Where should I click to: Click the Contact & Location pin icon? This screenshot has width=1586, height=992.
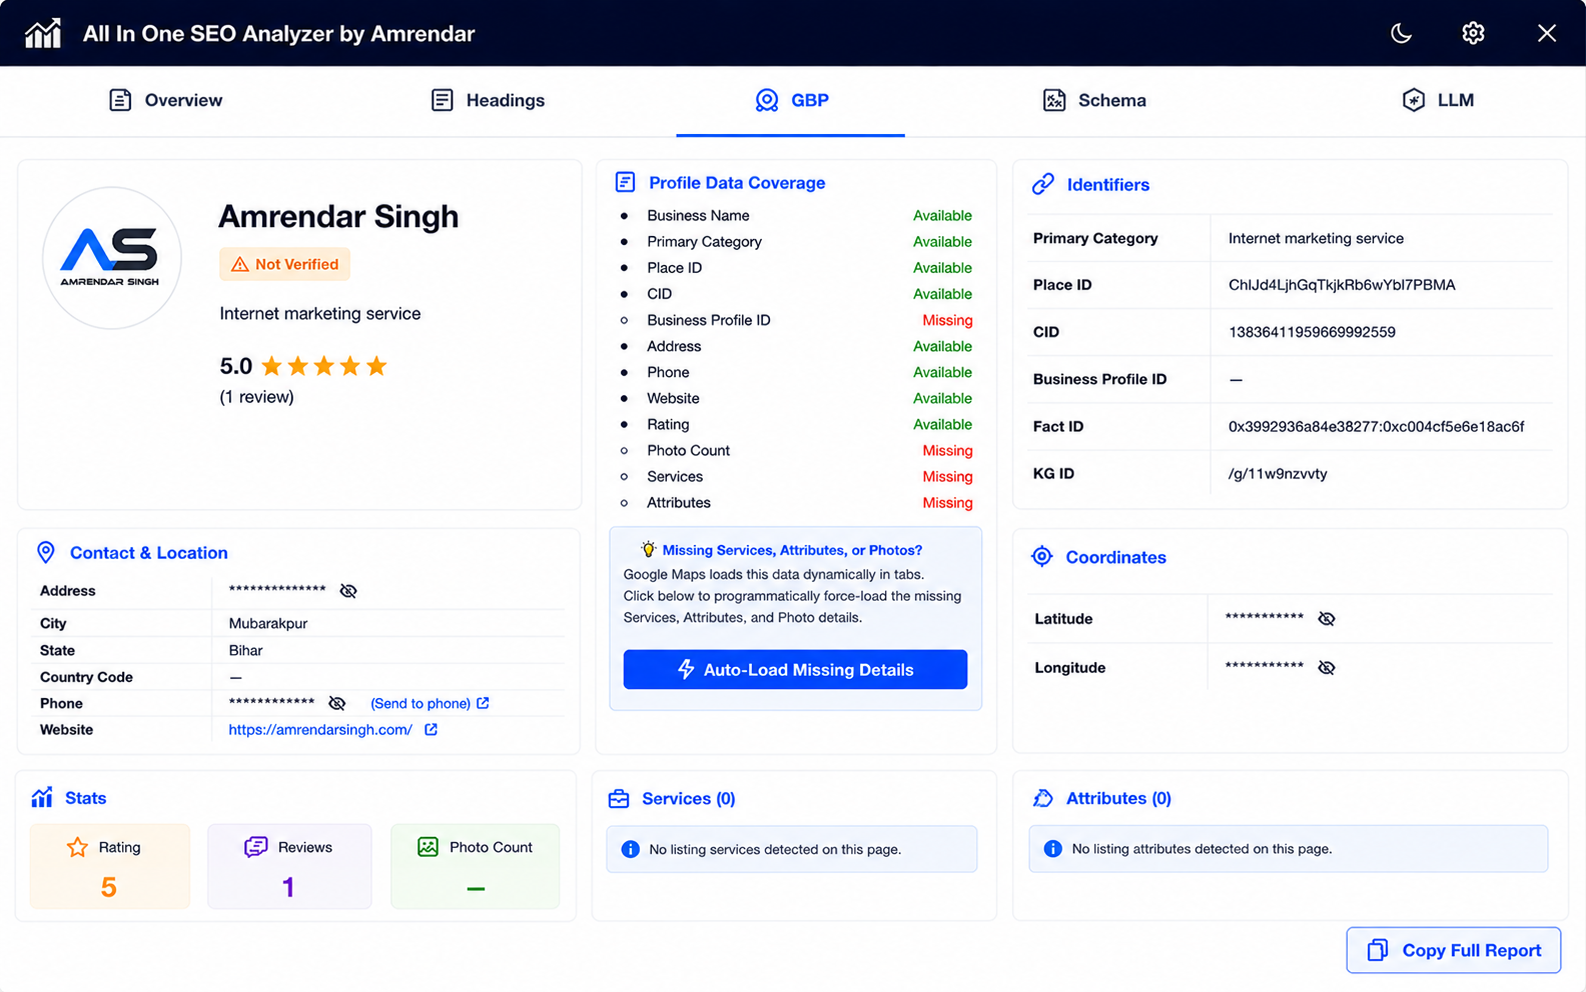[46, 553]
